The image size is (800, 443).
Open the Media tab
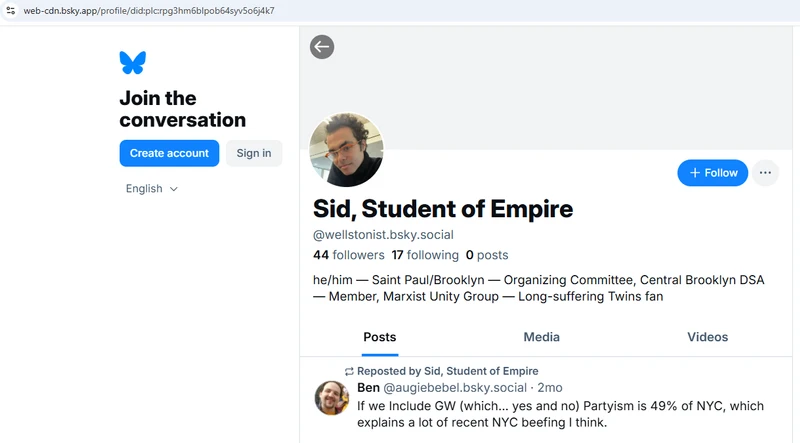coord(541,337)
